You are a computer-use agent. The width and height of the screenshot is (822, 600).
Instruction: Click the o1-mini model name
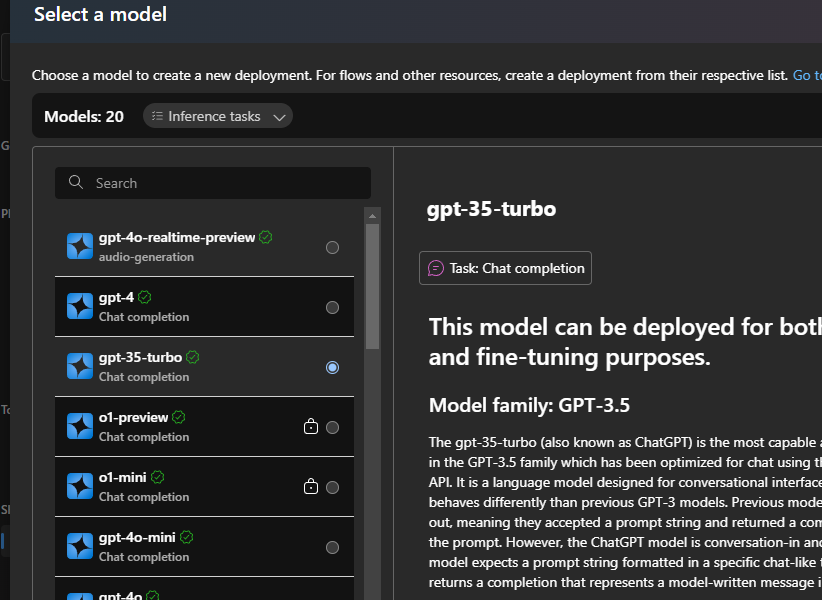pyautogui.click(x=123, y=477)
